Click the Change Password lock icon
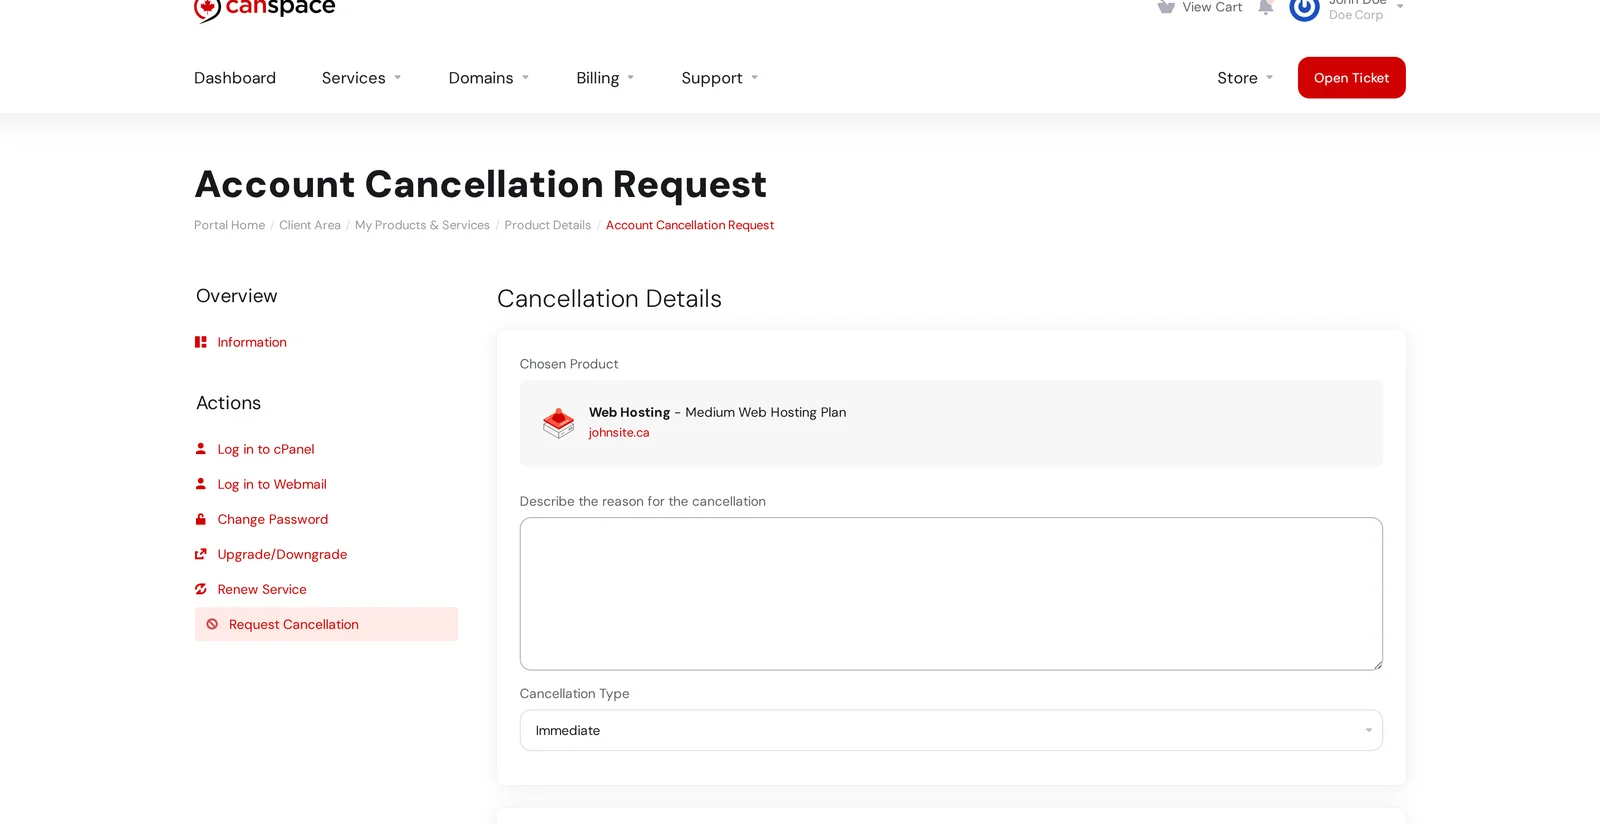This screenshot has width=1600, height=824. 201,519
